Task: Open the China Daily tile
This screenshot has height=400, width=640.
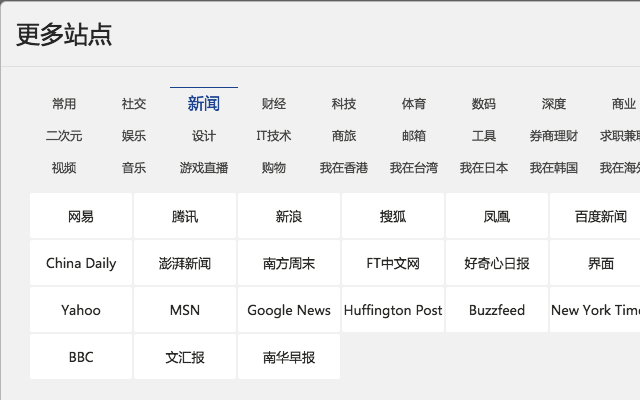Action: pyautogui.click(x=81, y=263)
